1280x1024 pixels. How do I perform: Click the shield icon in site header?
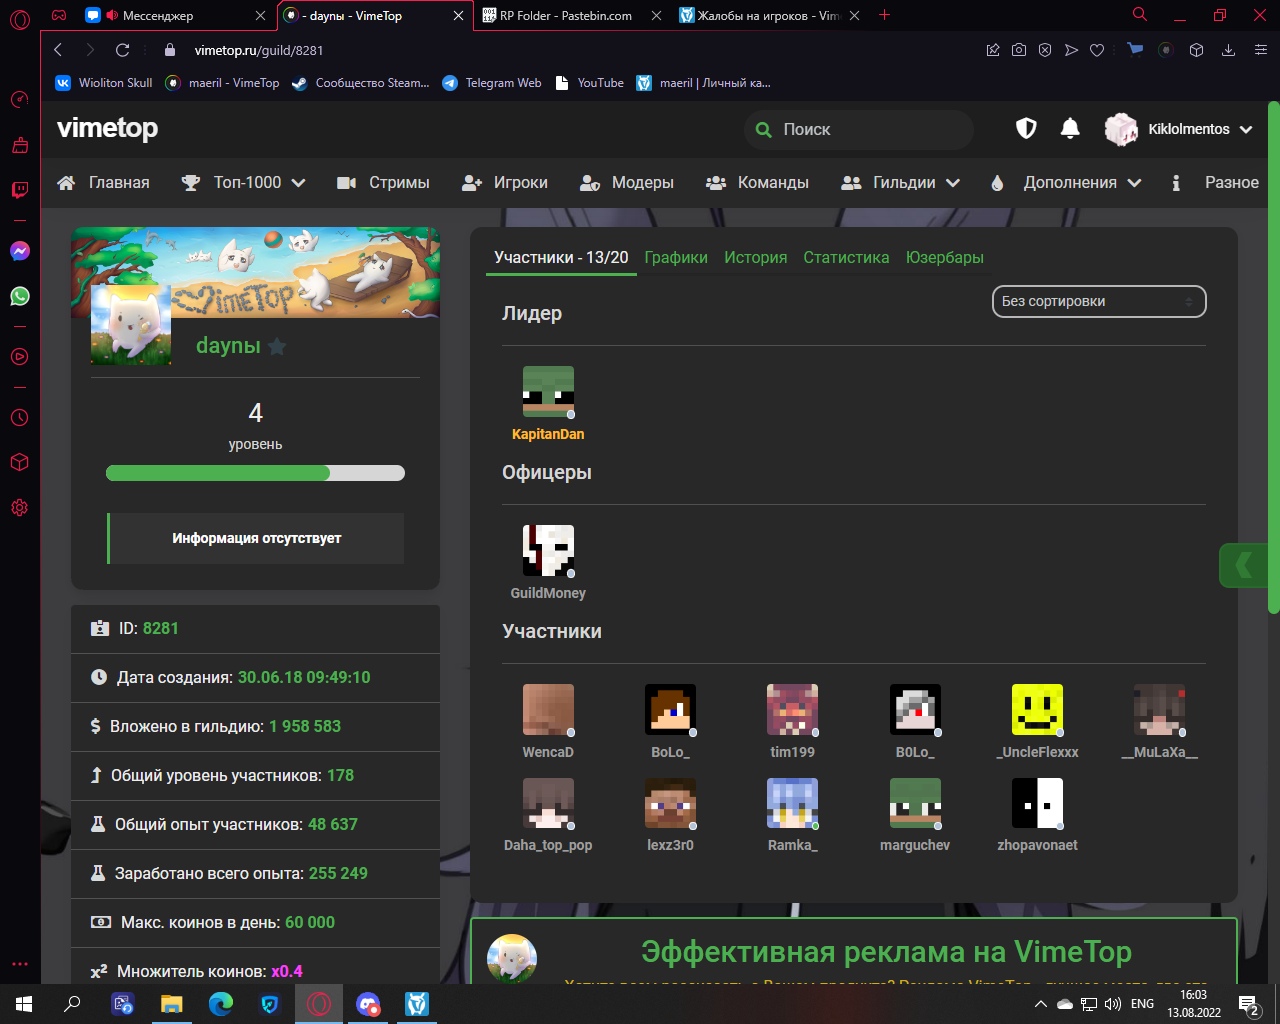pos(1026,129)
